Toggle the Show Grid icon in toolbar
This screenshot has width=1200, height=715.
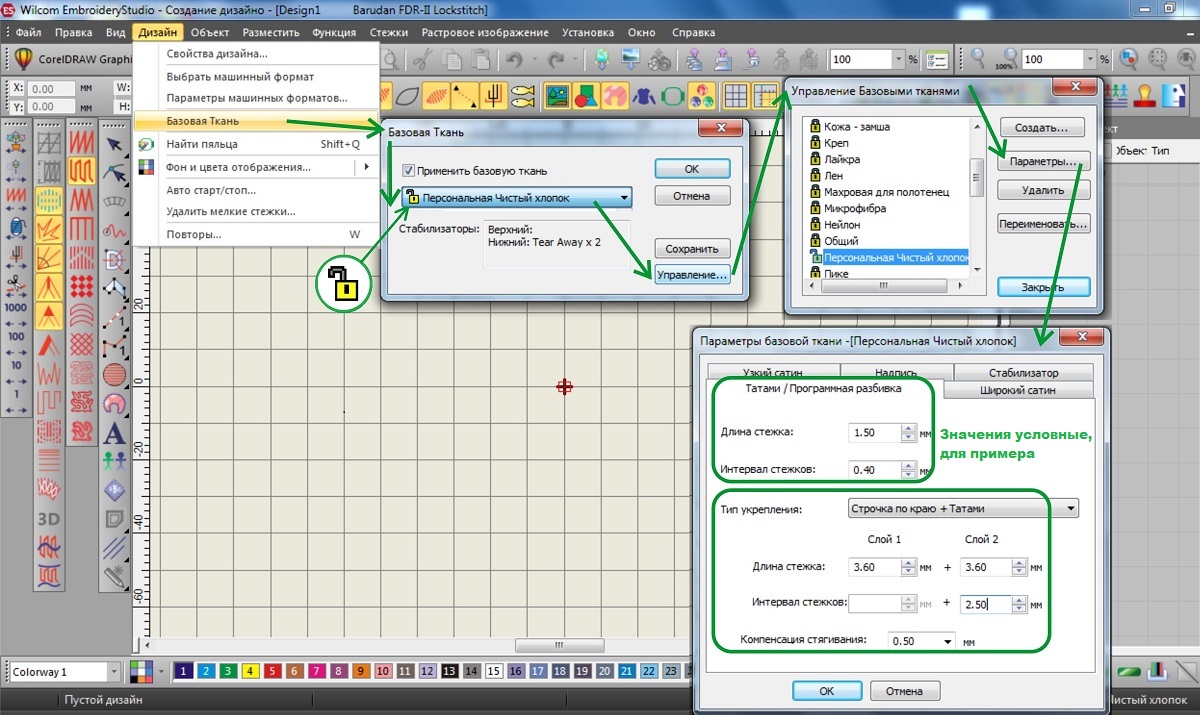click(x=736, y=96)
